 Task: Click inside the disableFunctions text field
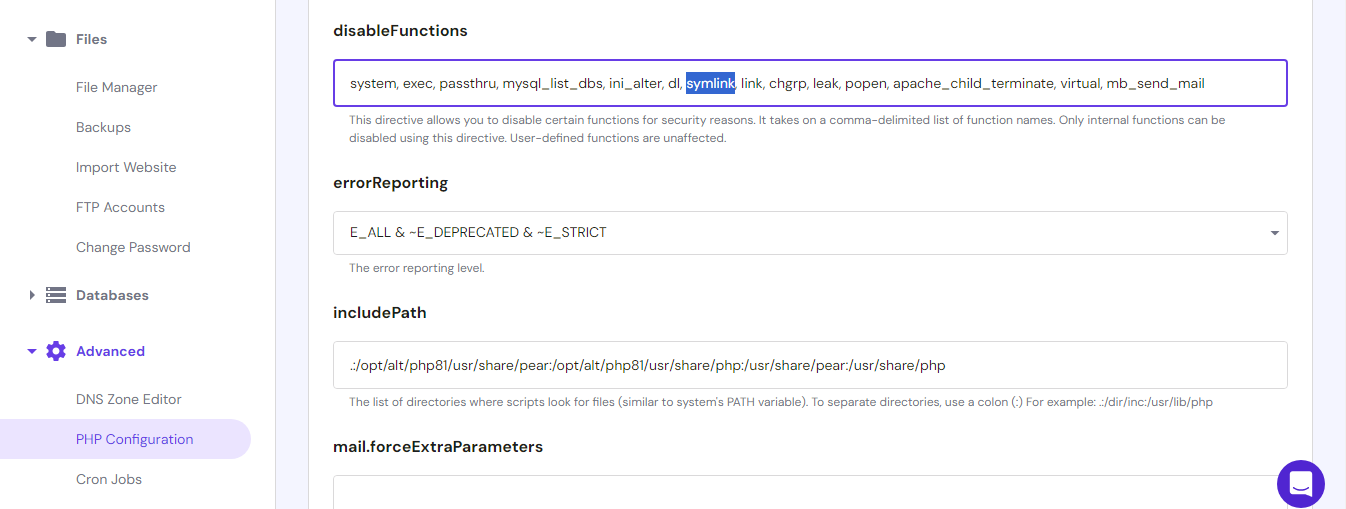[x=1240, y=83]
